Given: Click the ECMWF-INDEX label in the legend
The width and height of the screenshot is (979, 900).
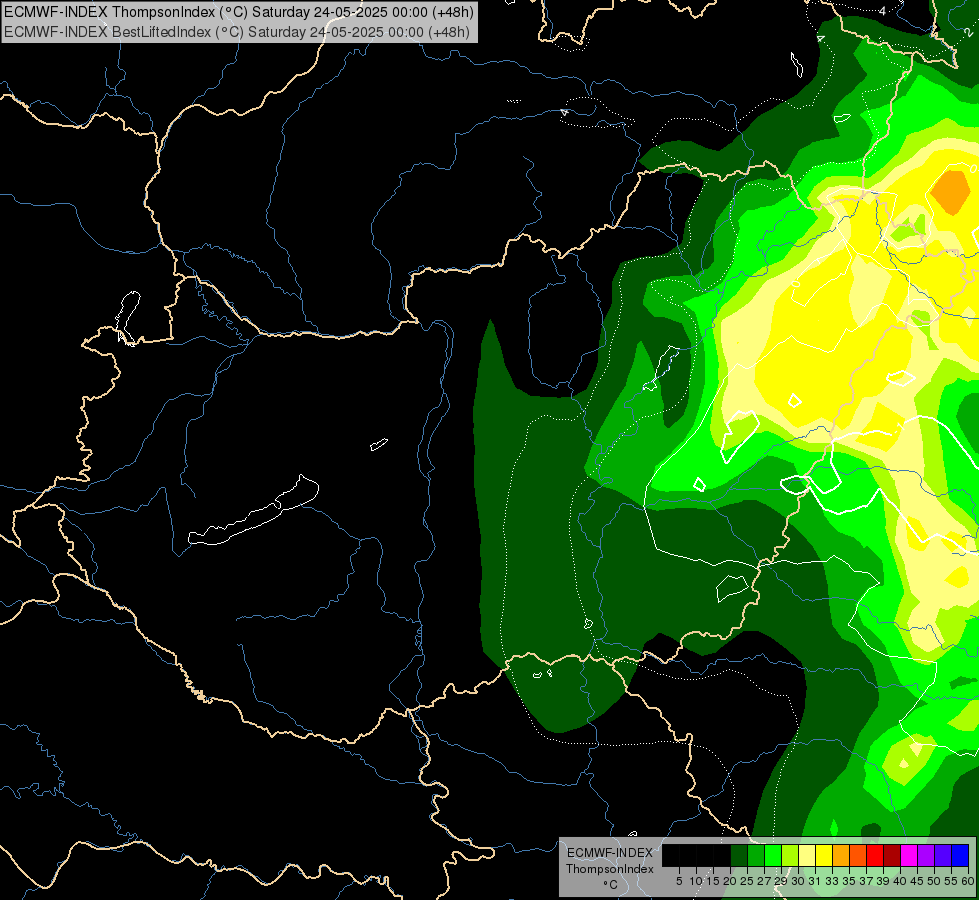Looking at the screenshot, I should [610, 853].
